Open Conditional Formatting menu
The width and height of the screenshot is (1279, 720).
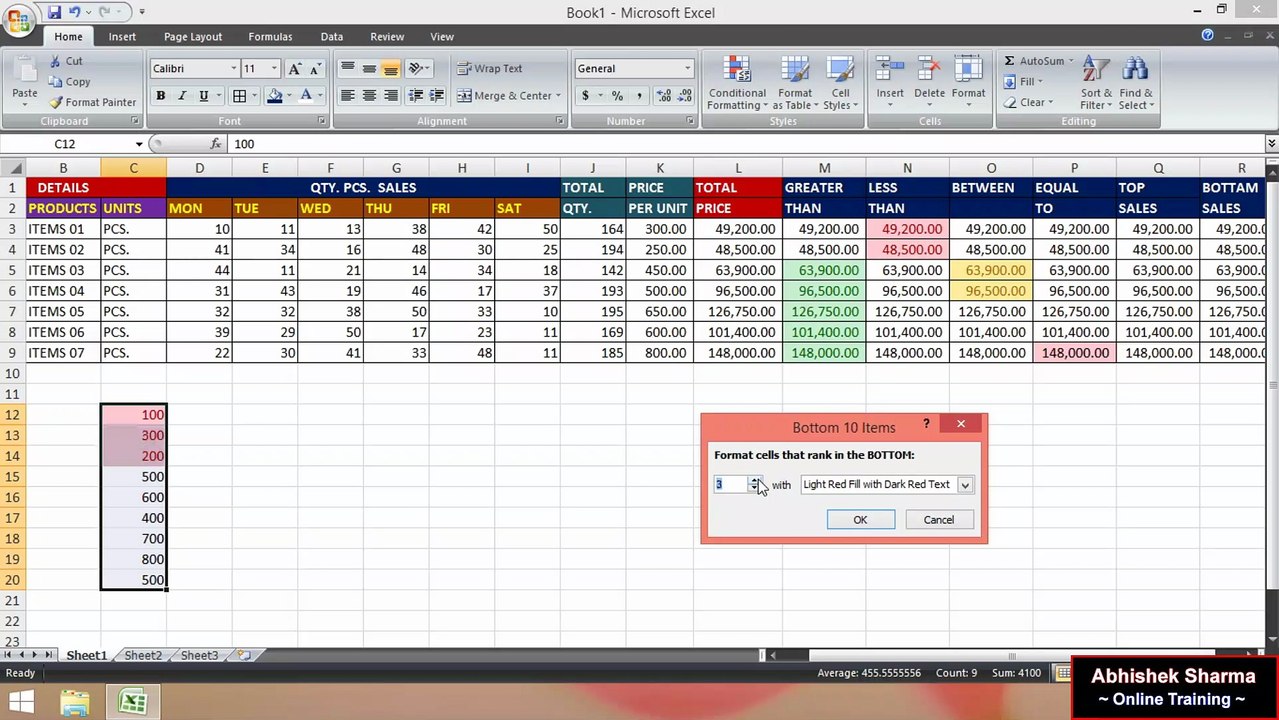[x=737, y=83]
